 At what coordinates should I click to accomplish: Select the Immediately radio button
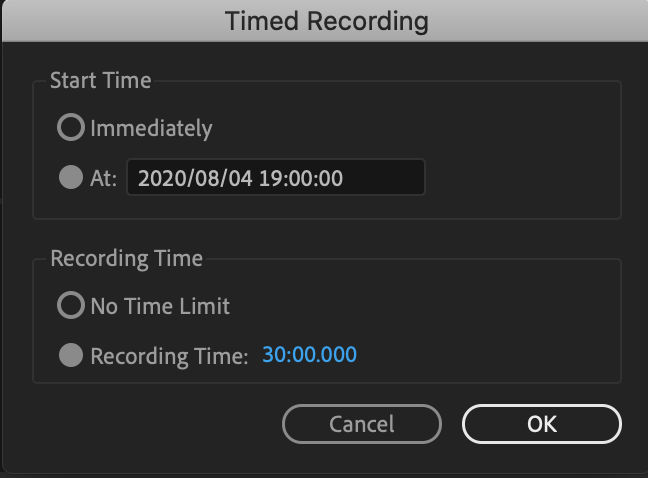click(72, 128)
